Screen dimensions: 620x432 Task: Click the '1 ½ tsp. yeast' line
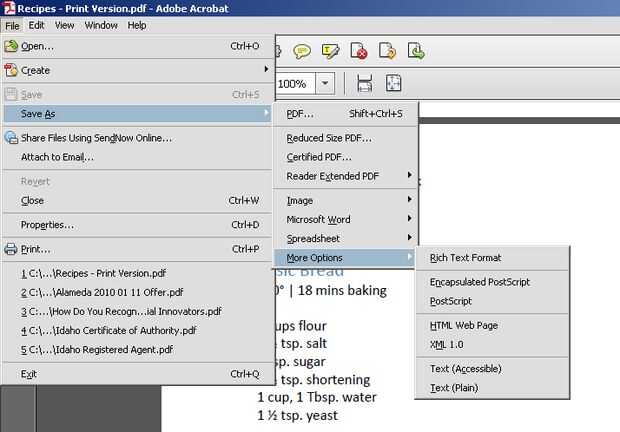tap(297, 415)
